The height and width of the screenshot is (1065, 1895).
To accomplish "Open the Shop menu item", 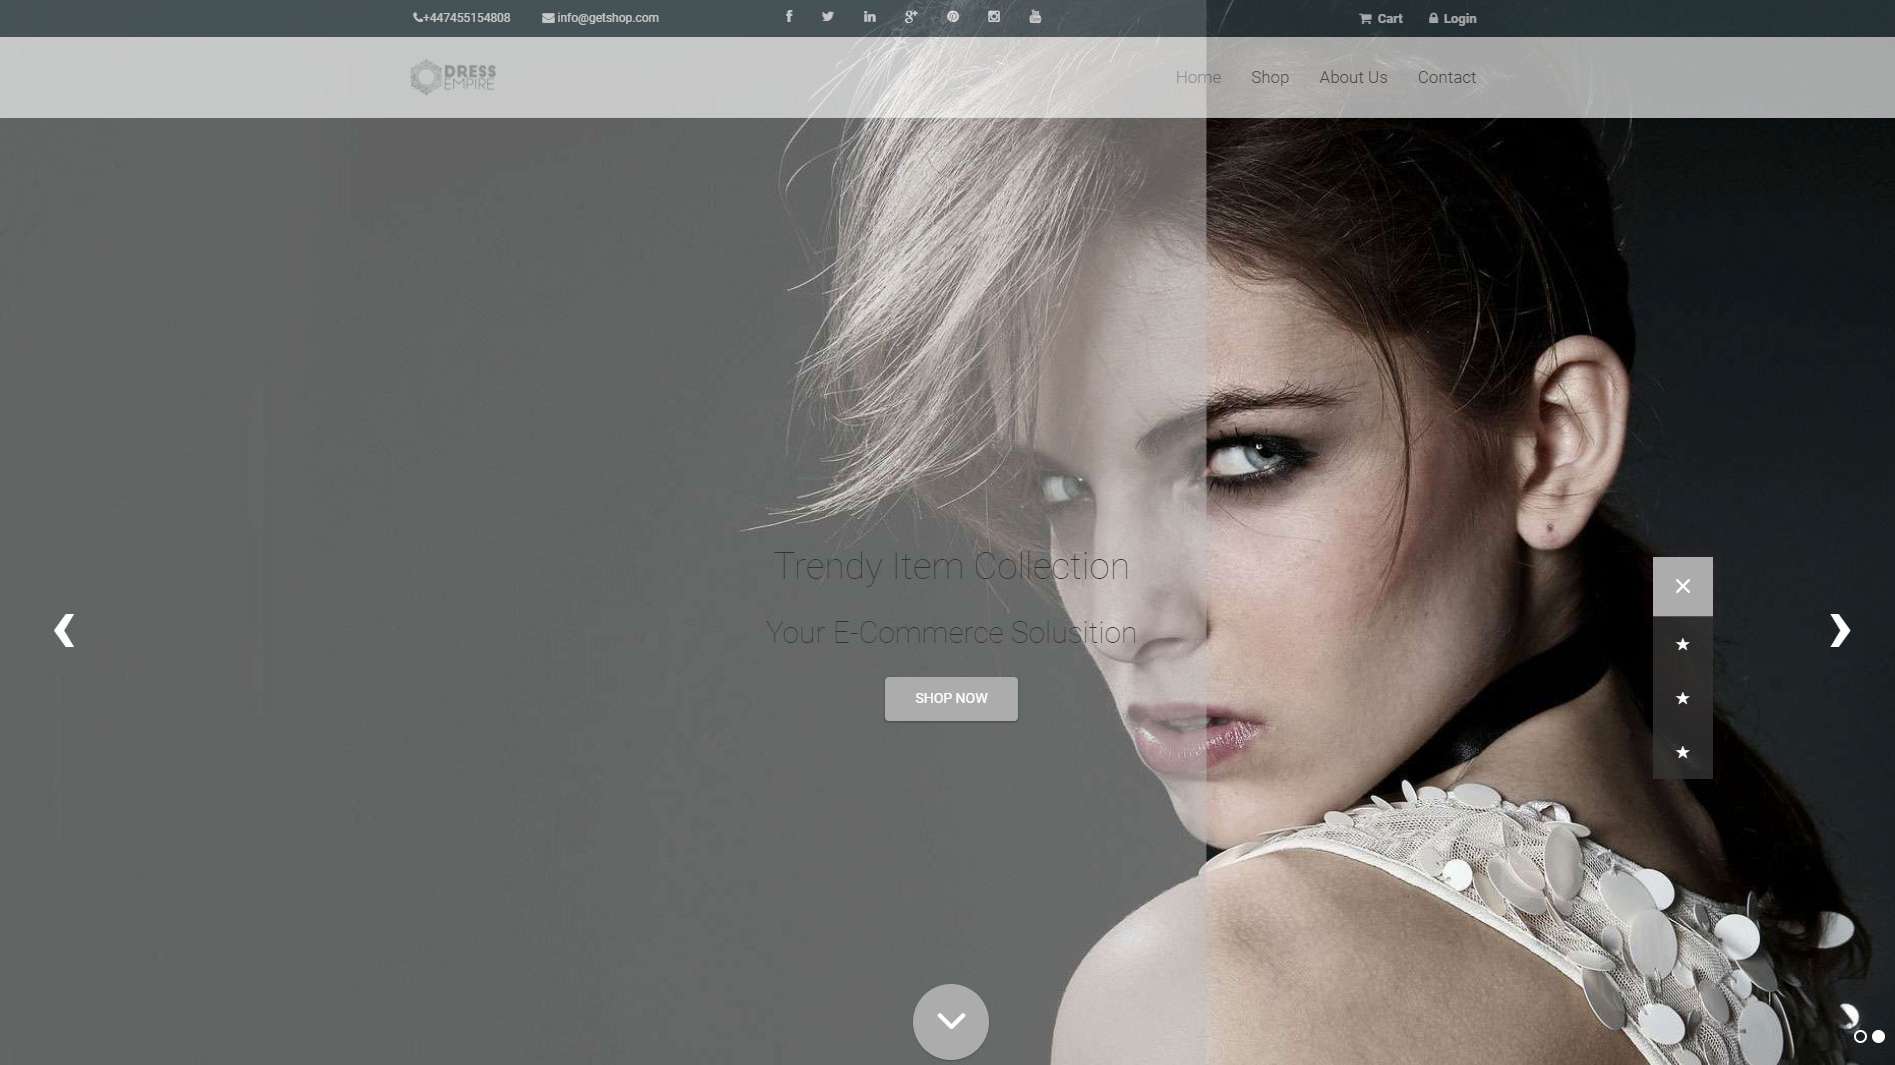I will [1269, 77].
